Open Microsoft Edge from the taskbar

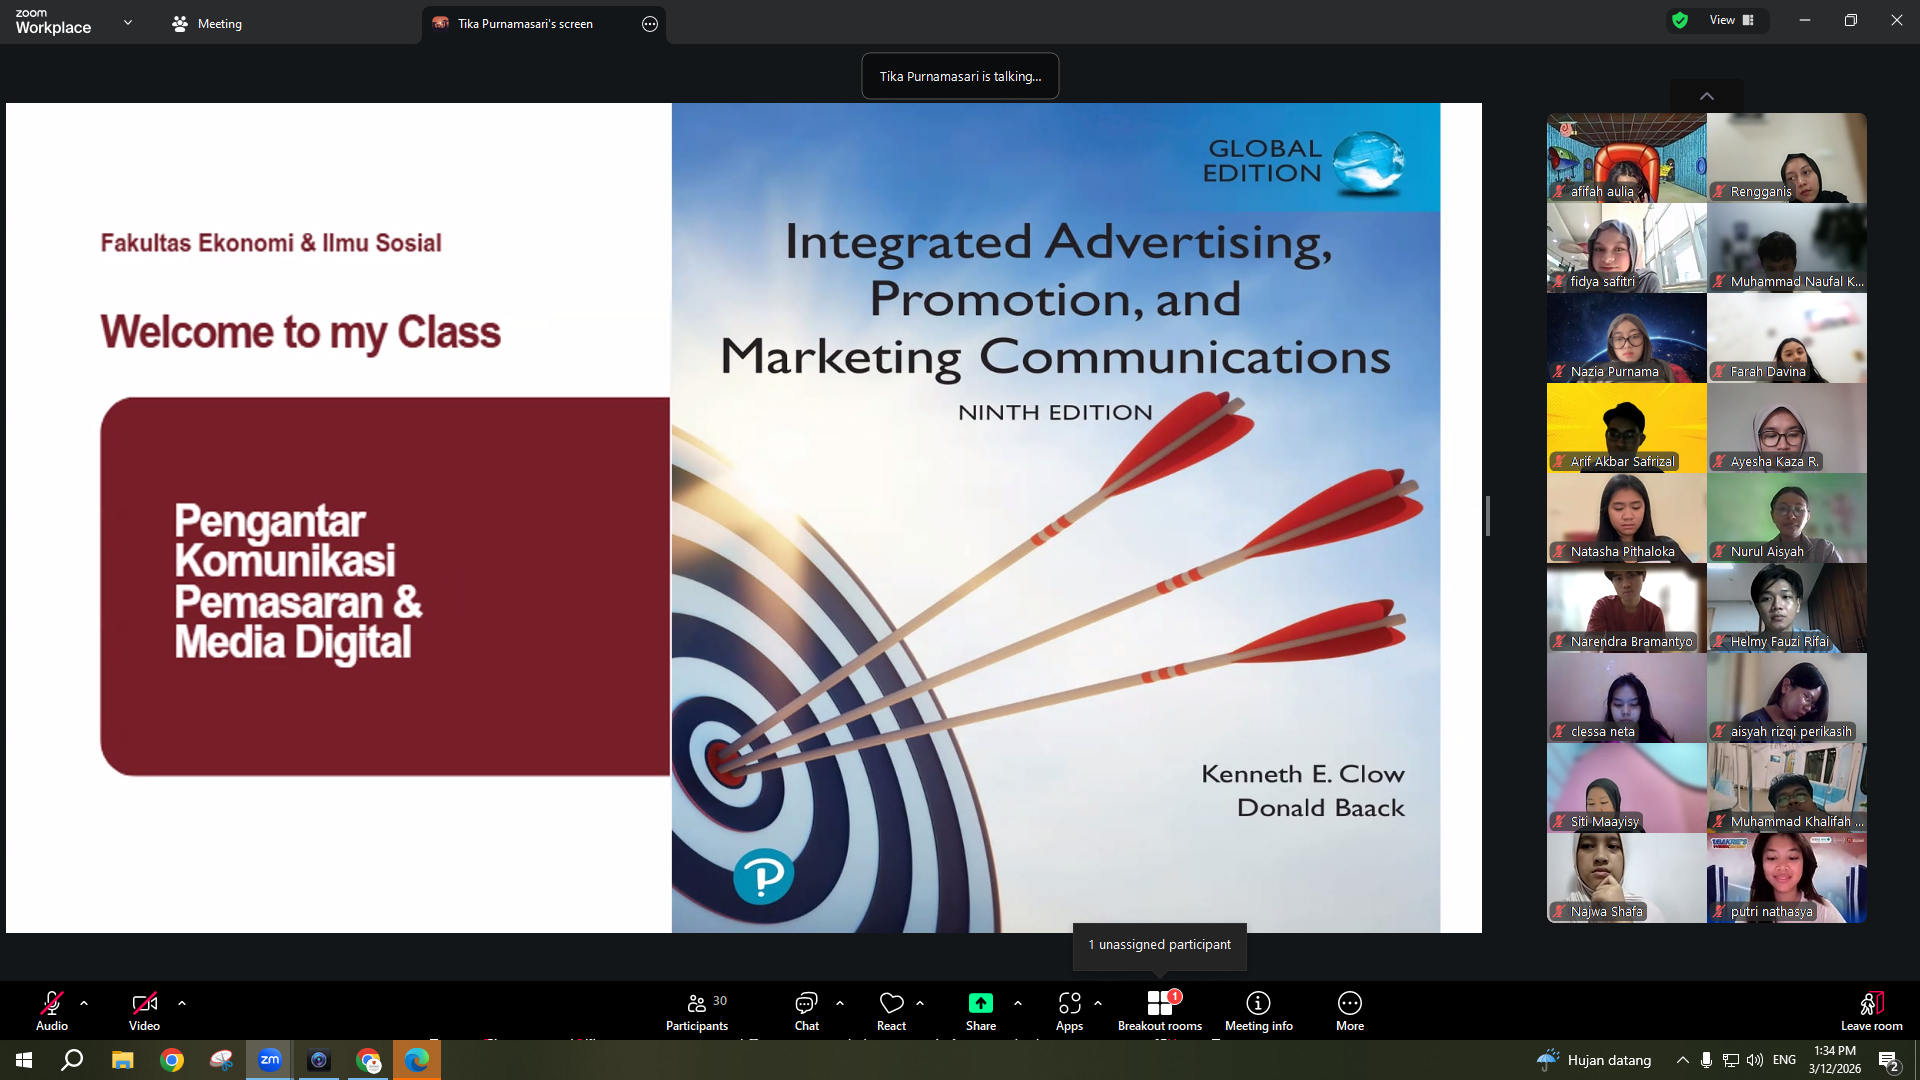(x=417, y=1060)
